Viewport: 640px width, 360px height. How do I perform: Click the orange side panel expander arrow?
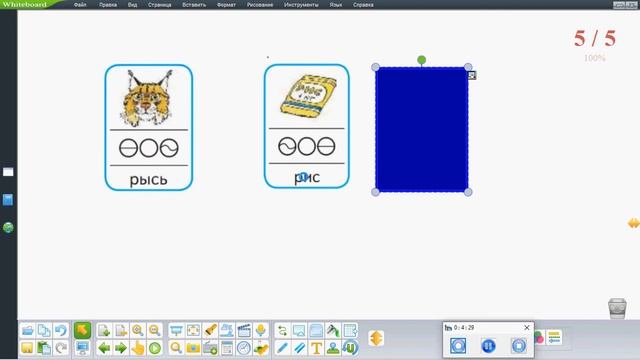tap(633, 223)
